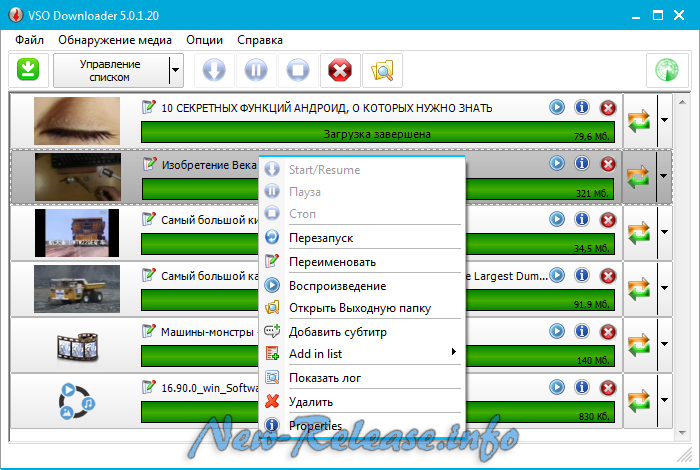Choose Добавить субтитр in context menu
This screenshot has height=470, width=700.
(x=362, y=332)
